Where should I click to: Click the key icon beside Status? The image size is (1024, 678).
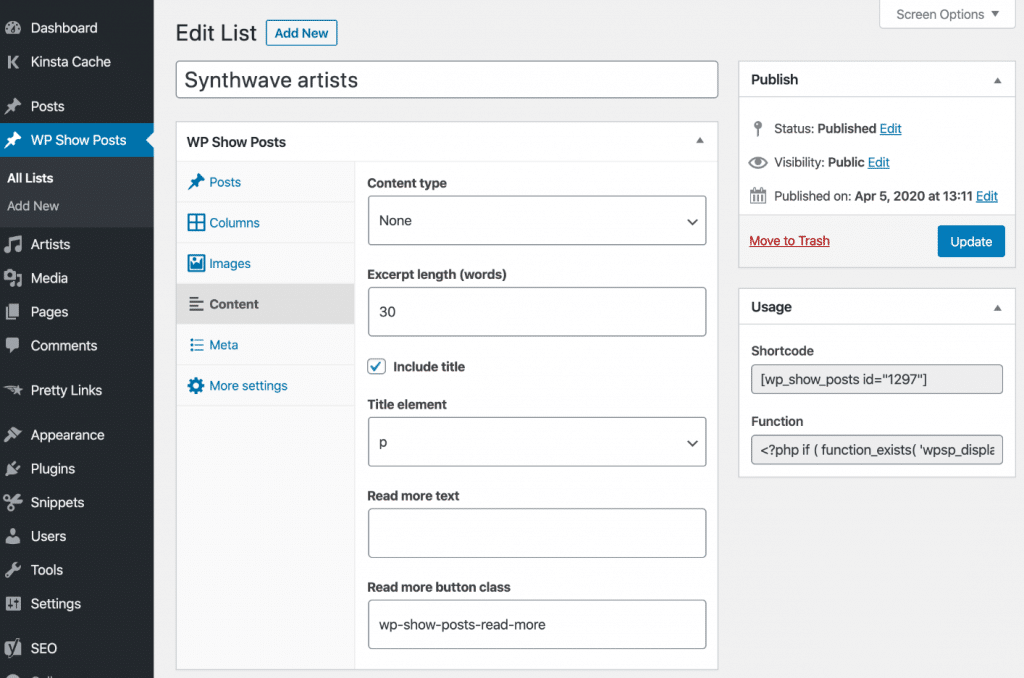758,128
